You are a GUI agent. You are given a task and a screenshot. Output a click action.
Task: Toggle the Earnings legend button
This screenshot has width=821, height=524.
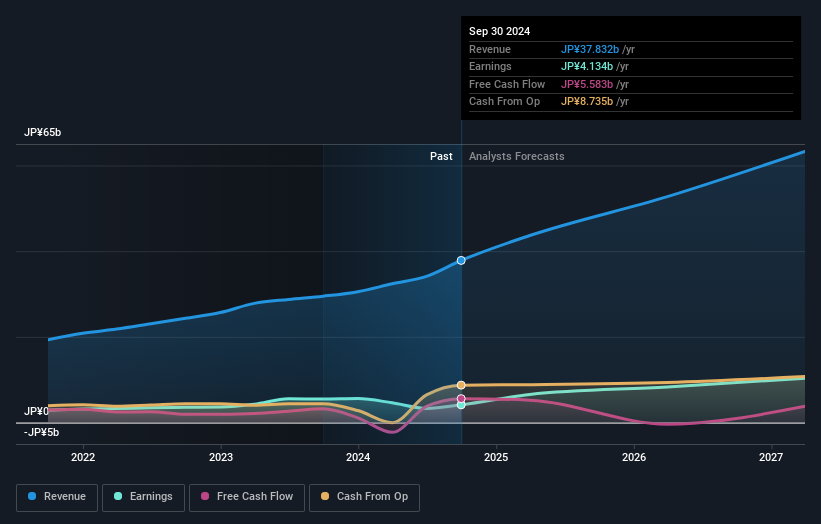click(x=143, y=497)
